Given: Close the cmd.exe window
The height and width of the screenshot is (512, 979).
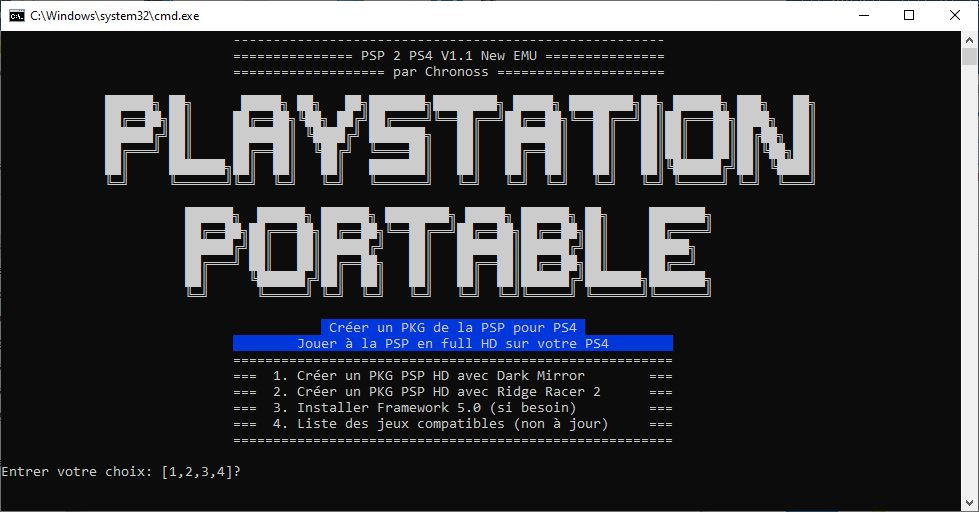Looking at the screenshot, I should click(x=955, y=15).
